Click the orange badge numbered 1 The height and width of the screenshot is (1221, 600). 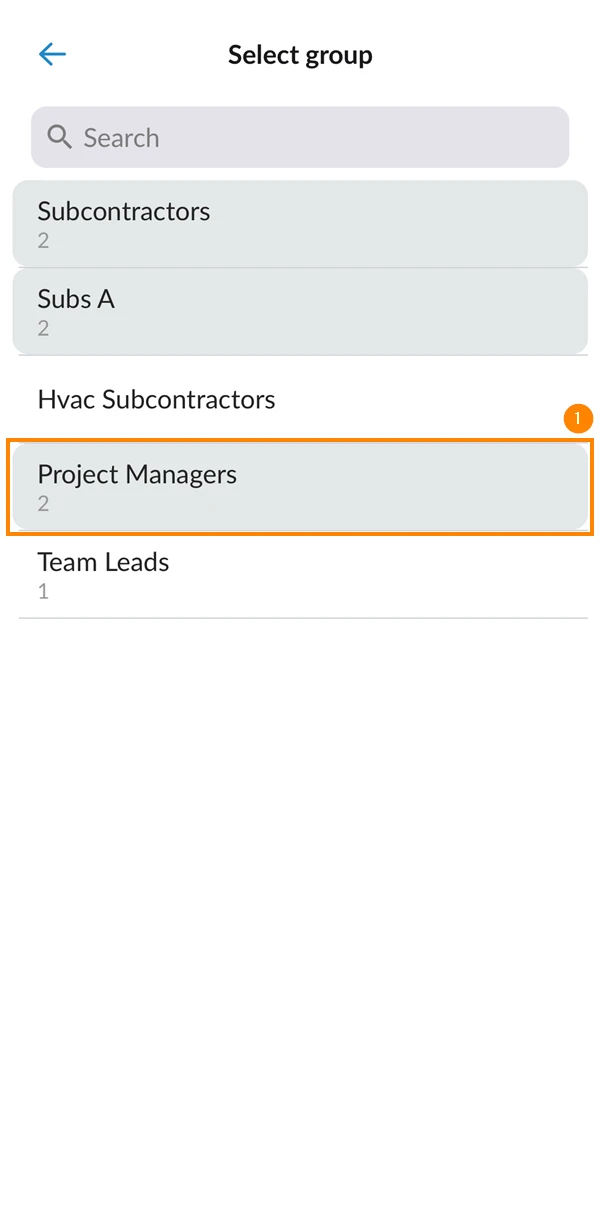(x=578, y=418)
